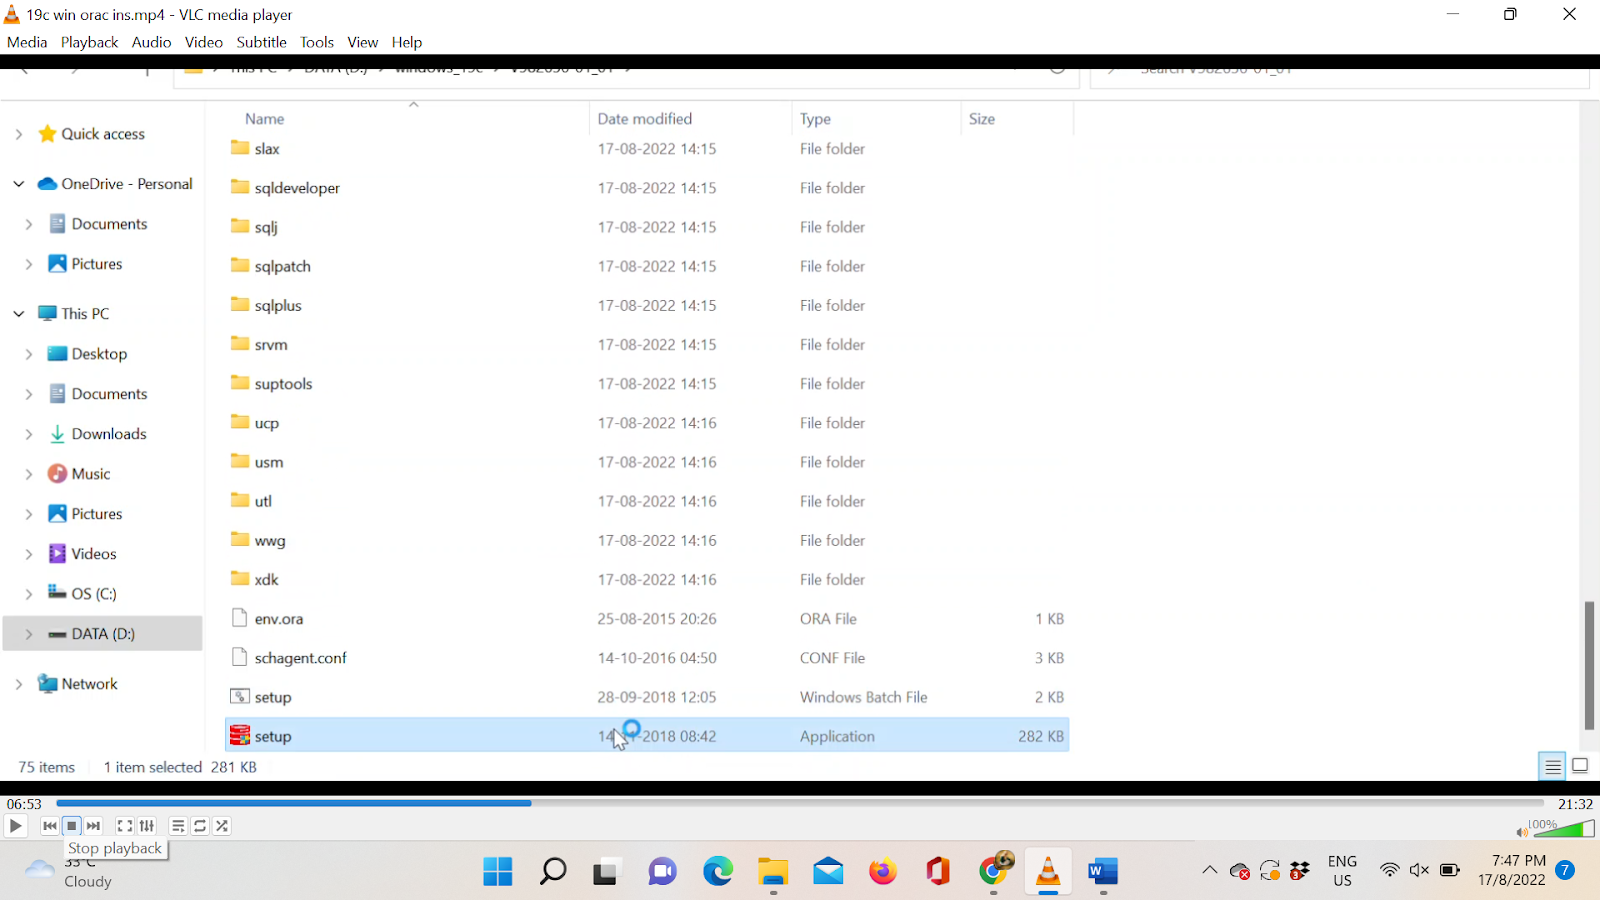Expand the Videos tree chevron

(29, 554)
